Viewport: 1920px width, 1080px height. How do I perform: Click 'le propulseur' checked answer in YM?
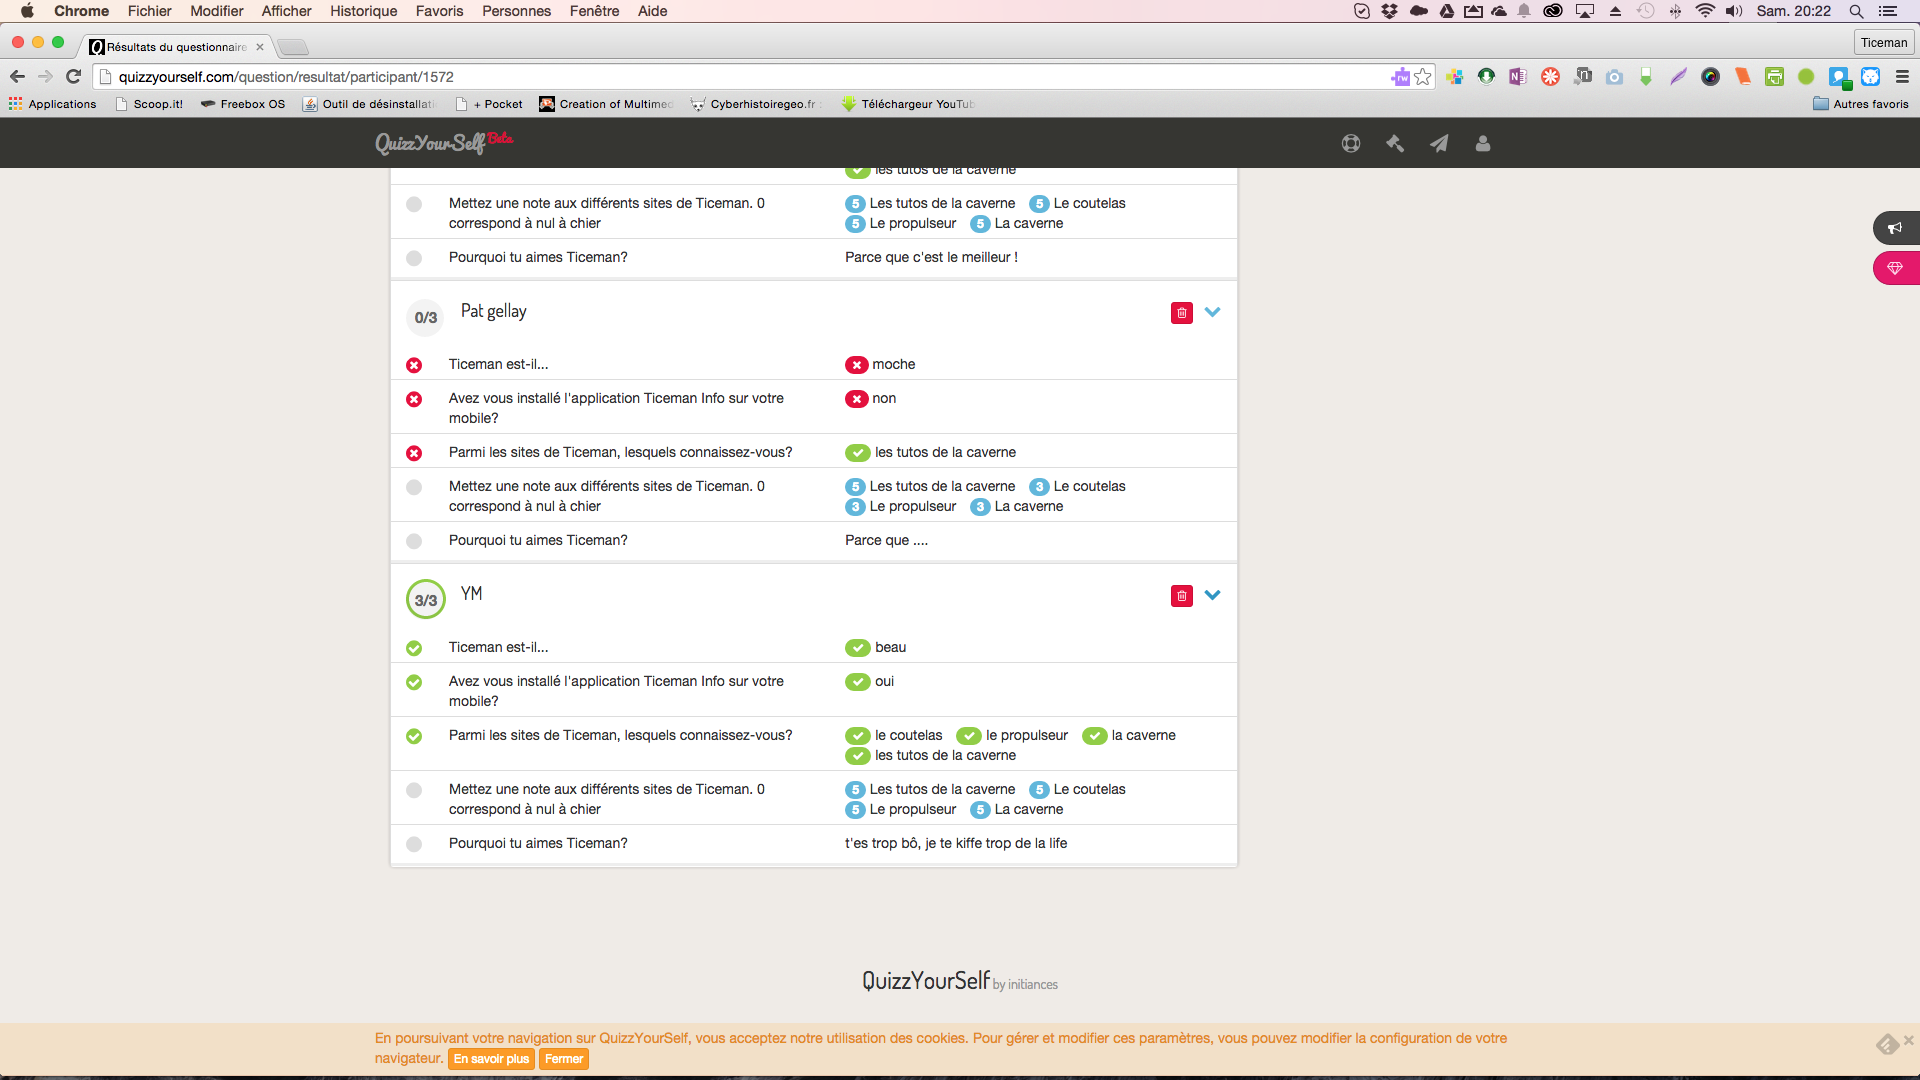point(1012,736)
